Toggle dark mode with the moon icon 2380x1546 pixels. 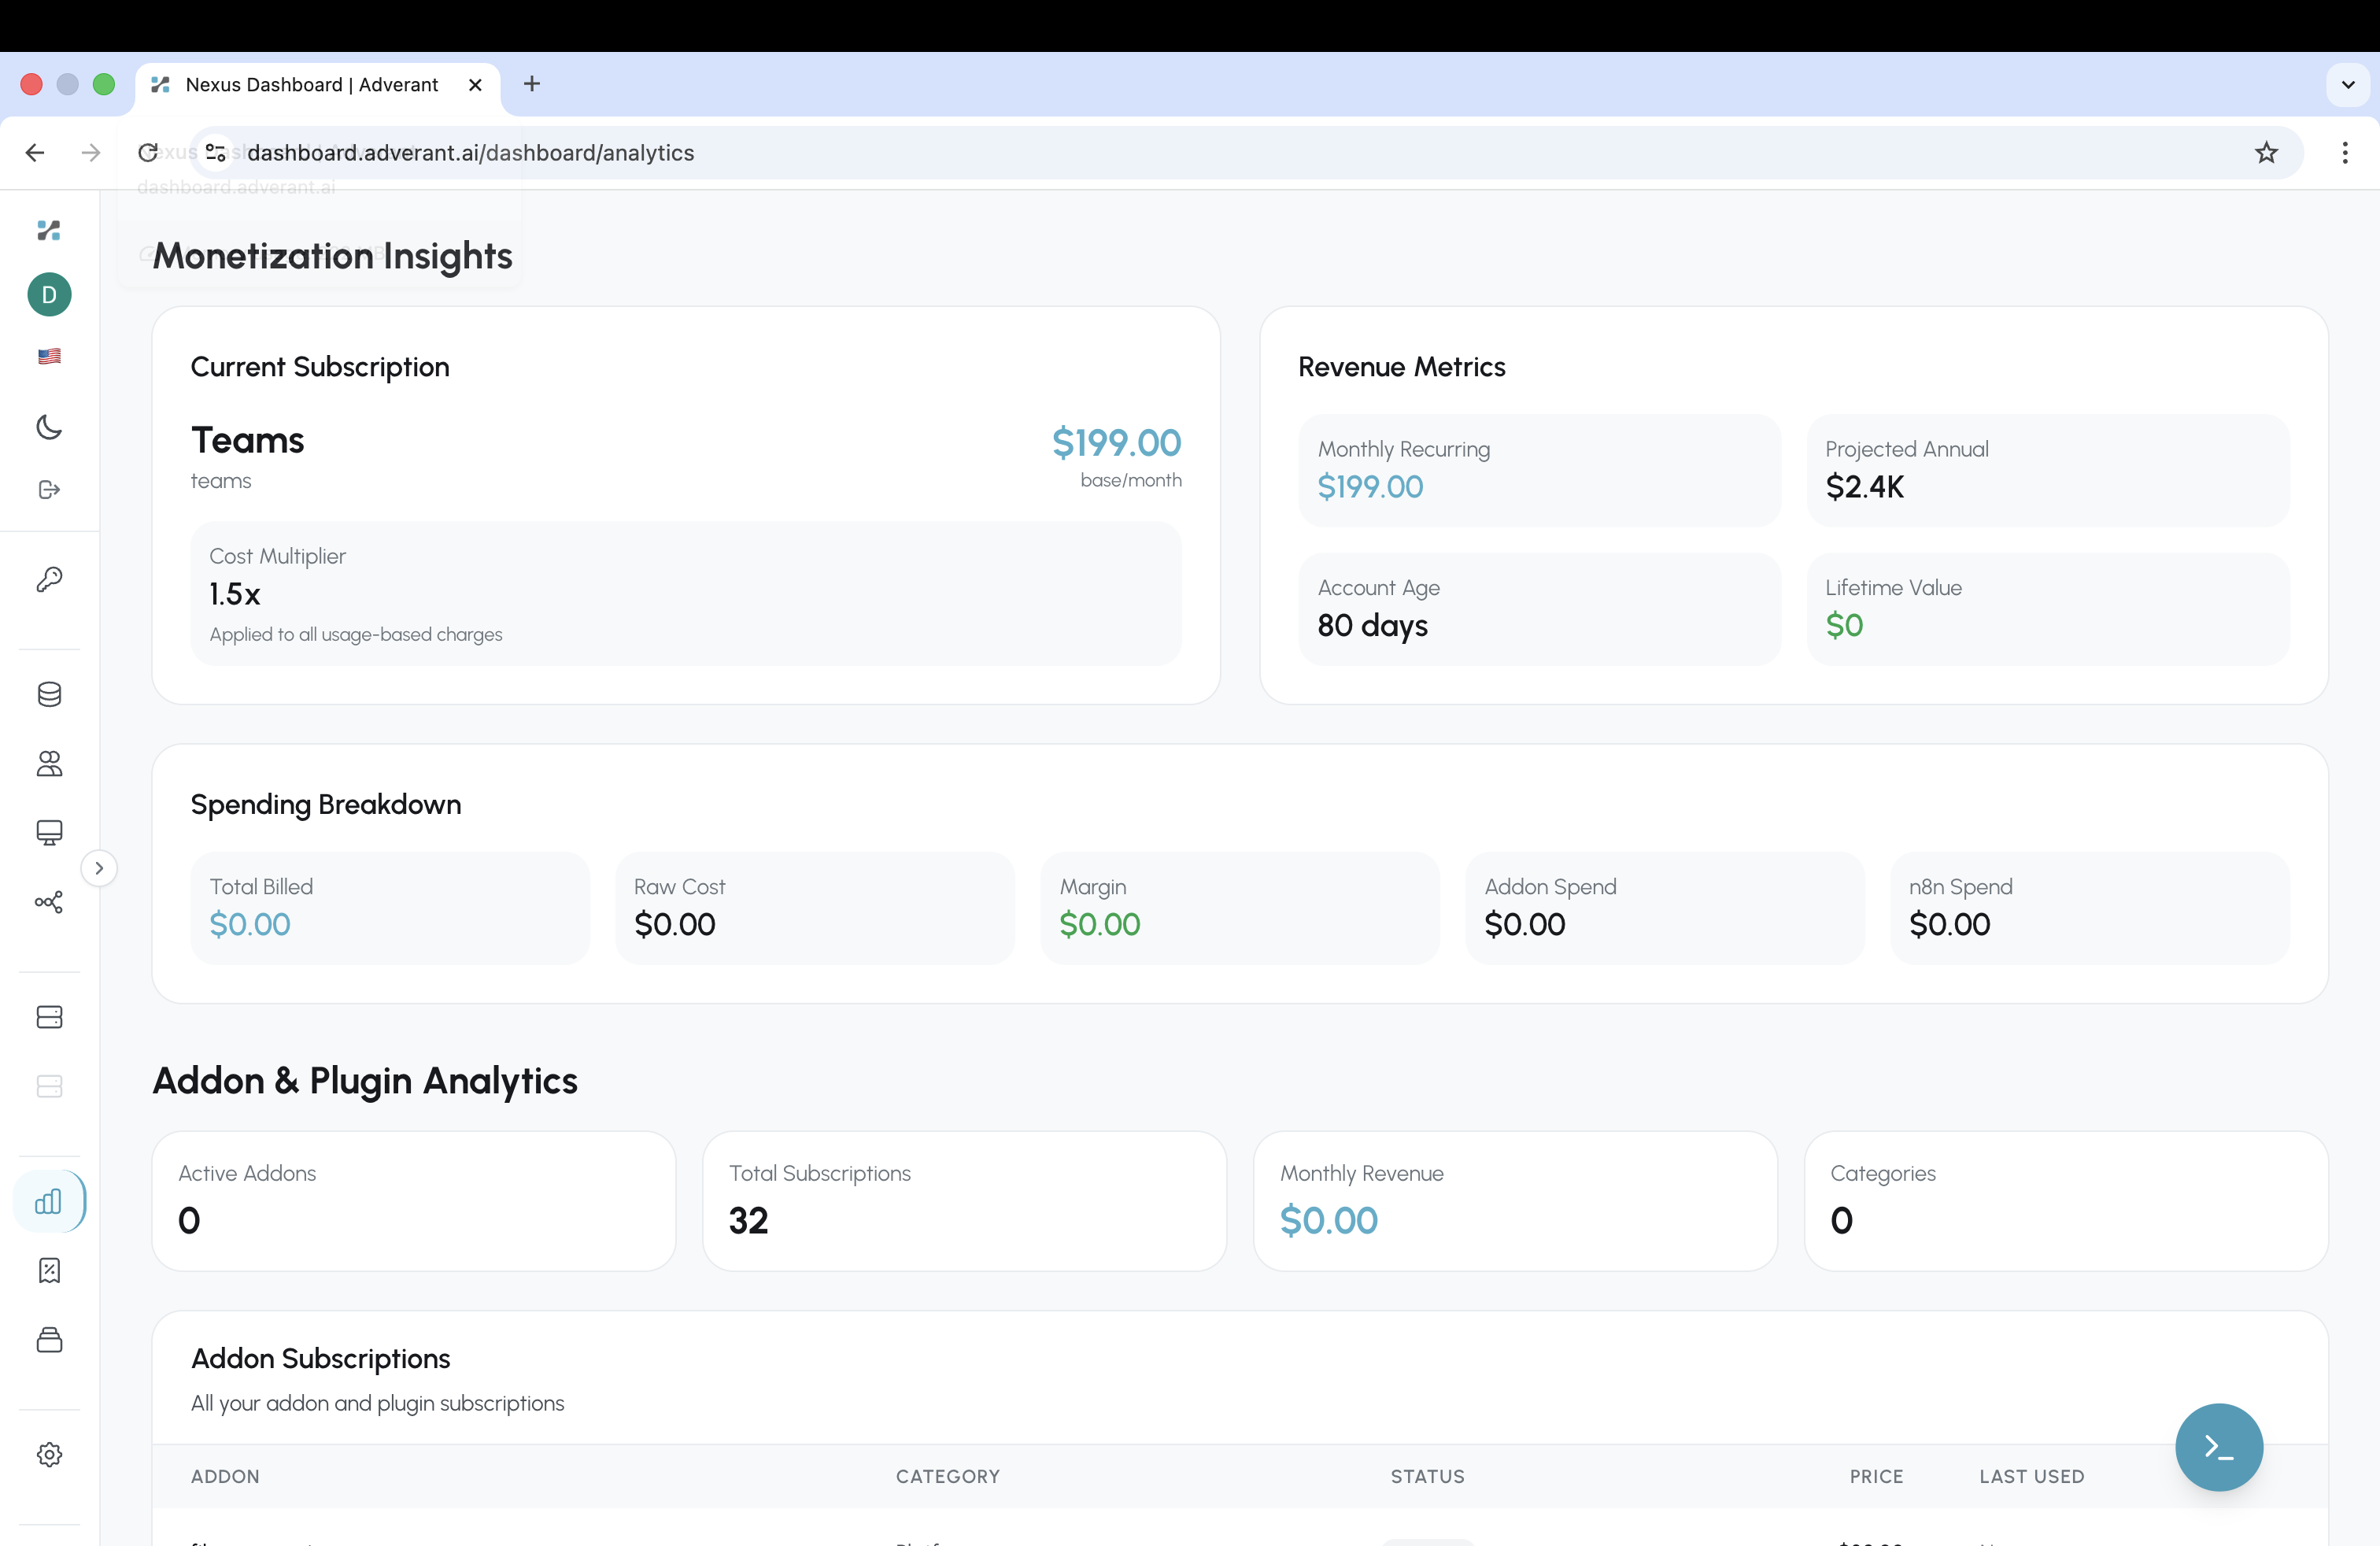coord(49,428)
